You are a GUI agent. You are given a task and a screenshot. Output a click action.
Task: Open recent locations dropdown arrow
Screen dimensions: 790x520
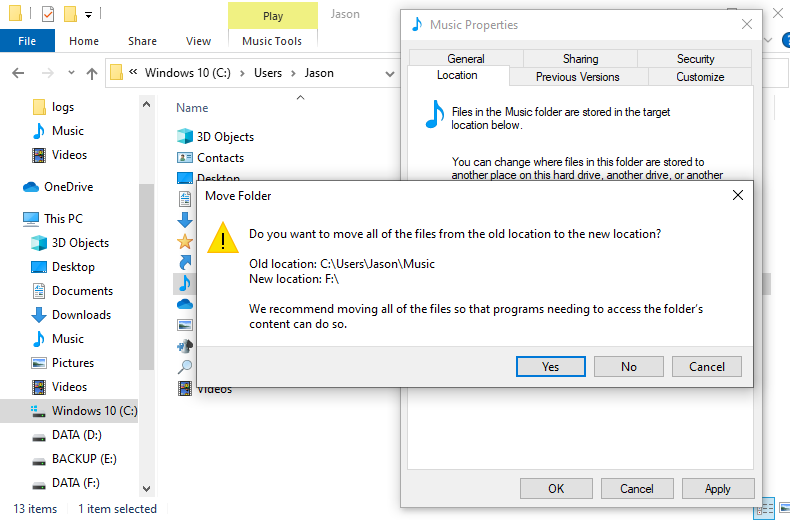pyautogui.click(x=71, y=73)
